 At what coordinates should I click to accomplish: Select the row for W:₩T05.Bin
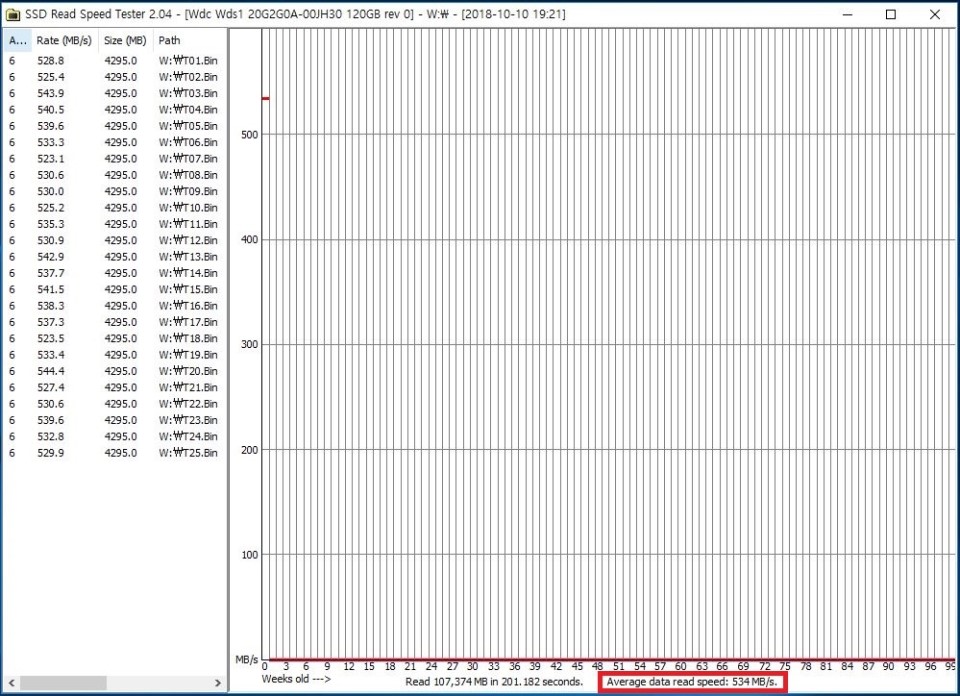pyautogui.click(x=114, y=126)
